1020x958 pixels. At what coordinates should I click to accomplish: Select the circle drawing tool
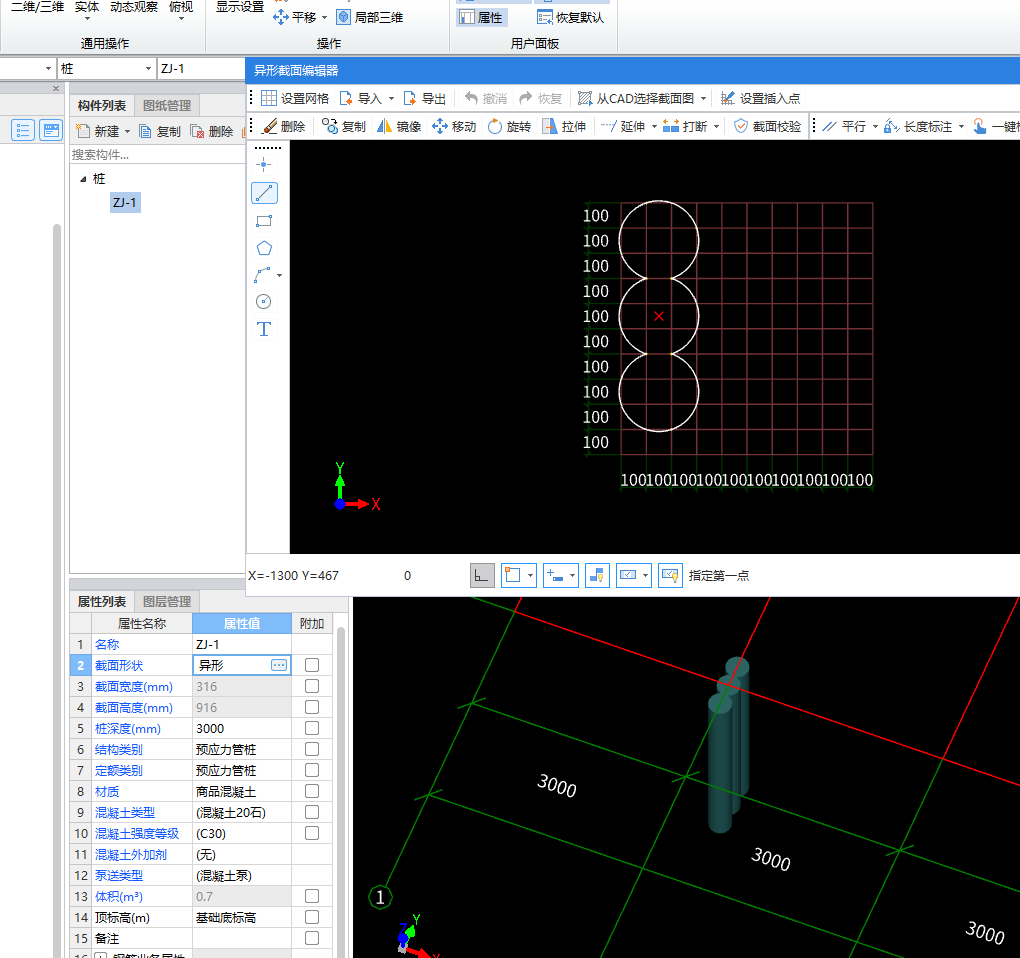263,301
